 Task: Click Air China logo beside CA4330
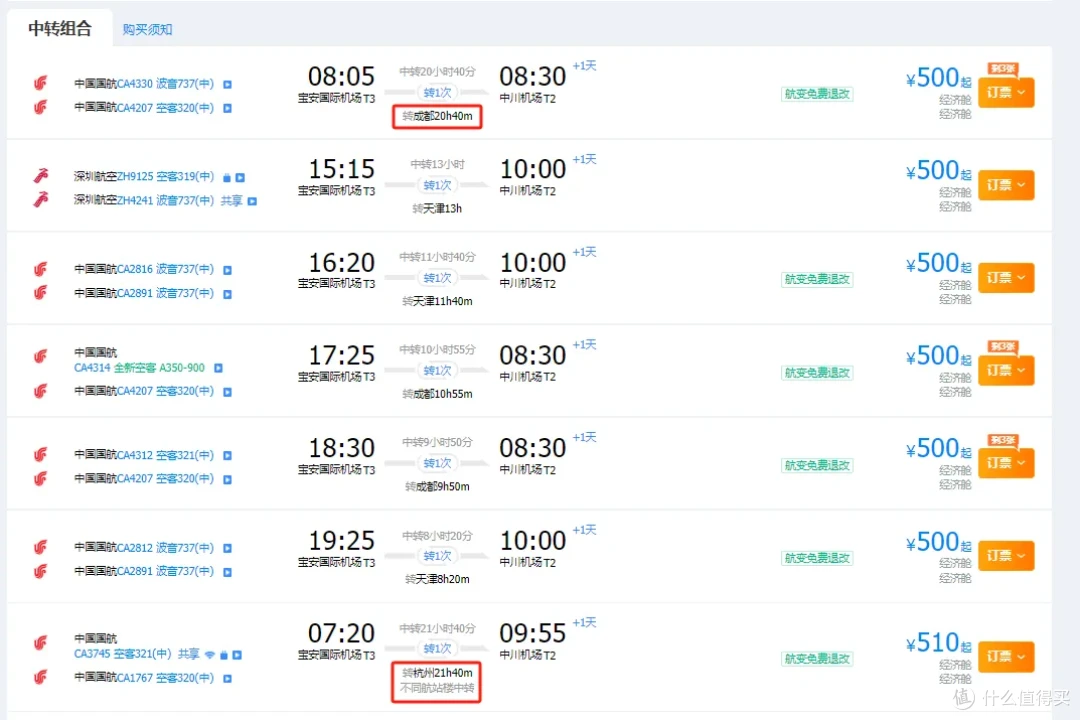coord(41,83)
